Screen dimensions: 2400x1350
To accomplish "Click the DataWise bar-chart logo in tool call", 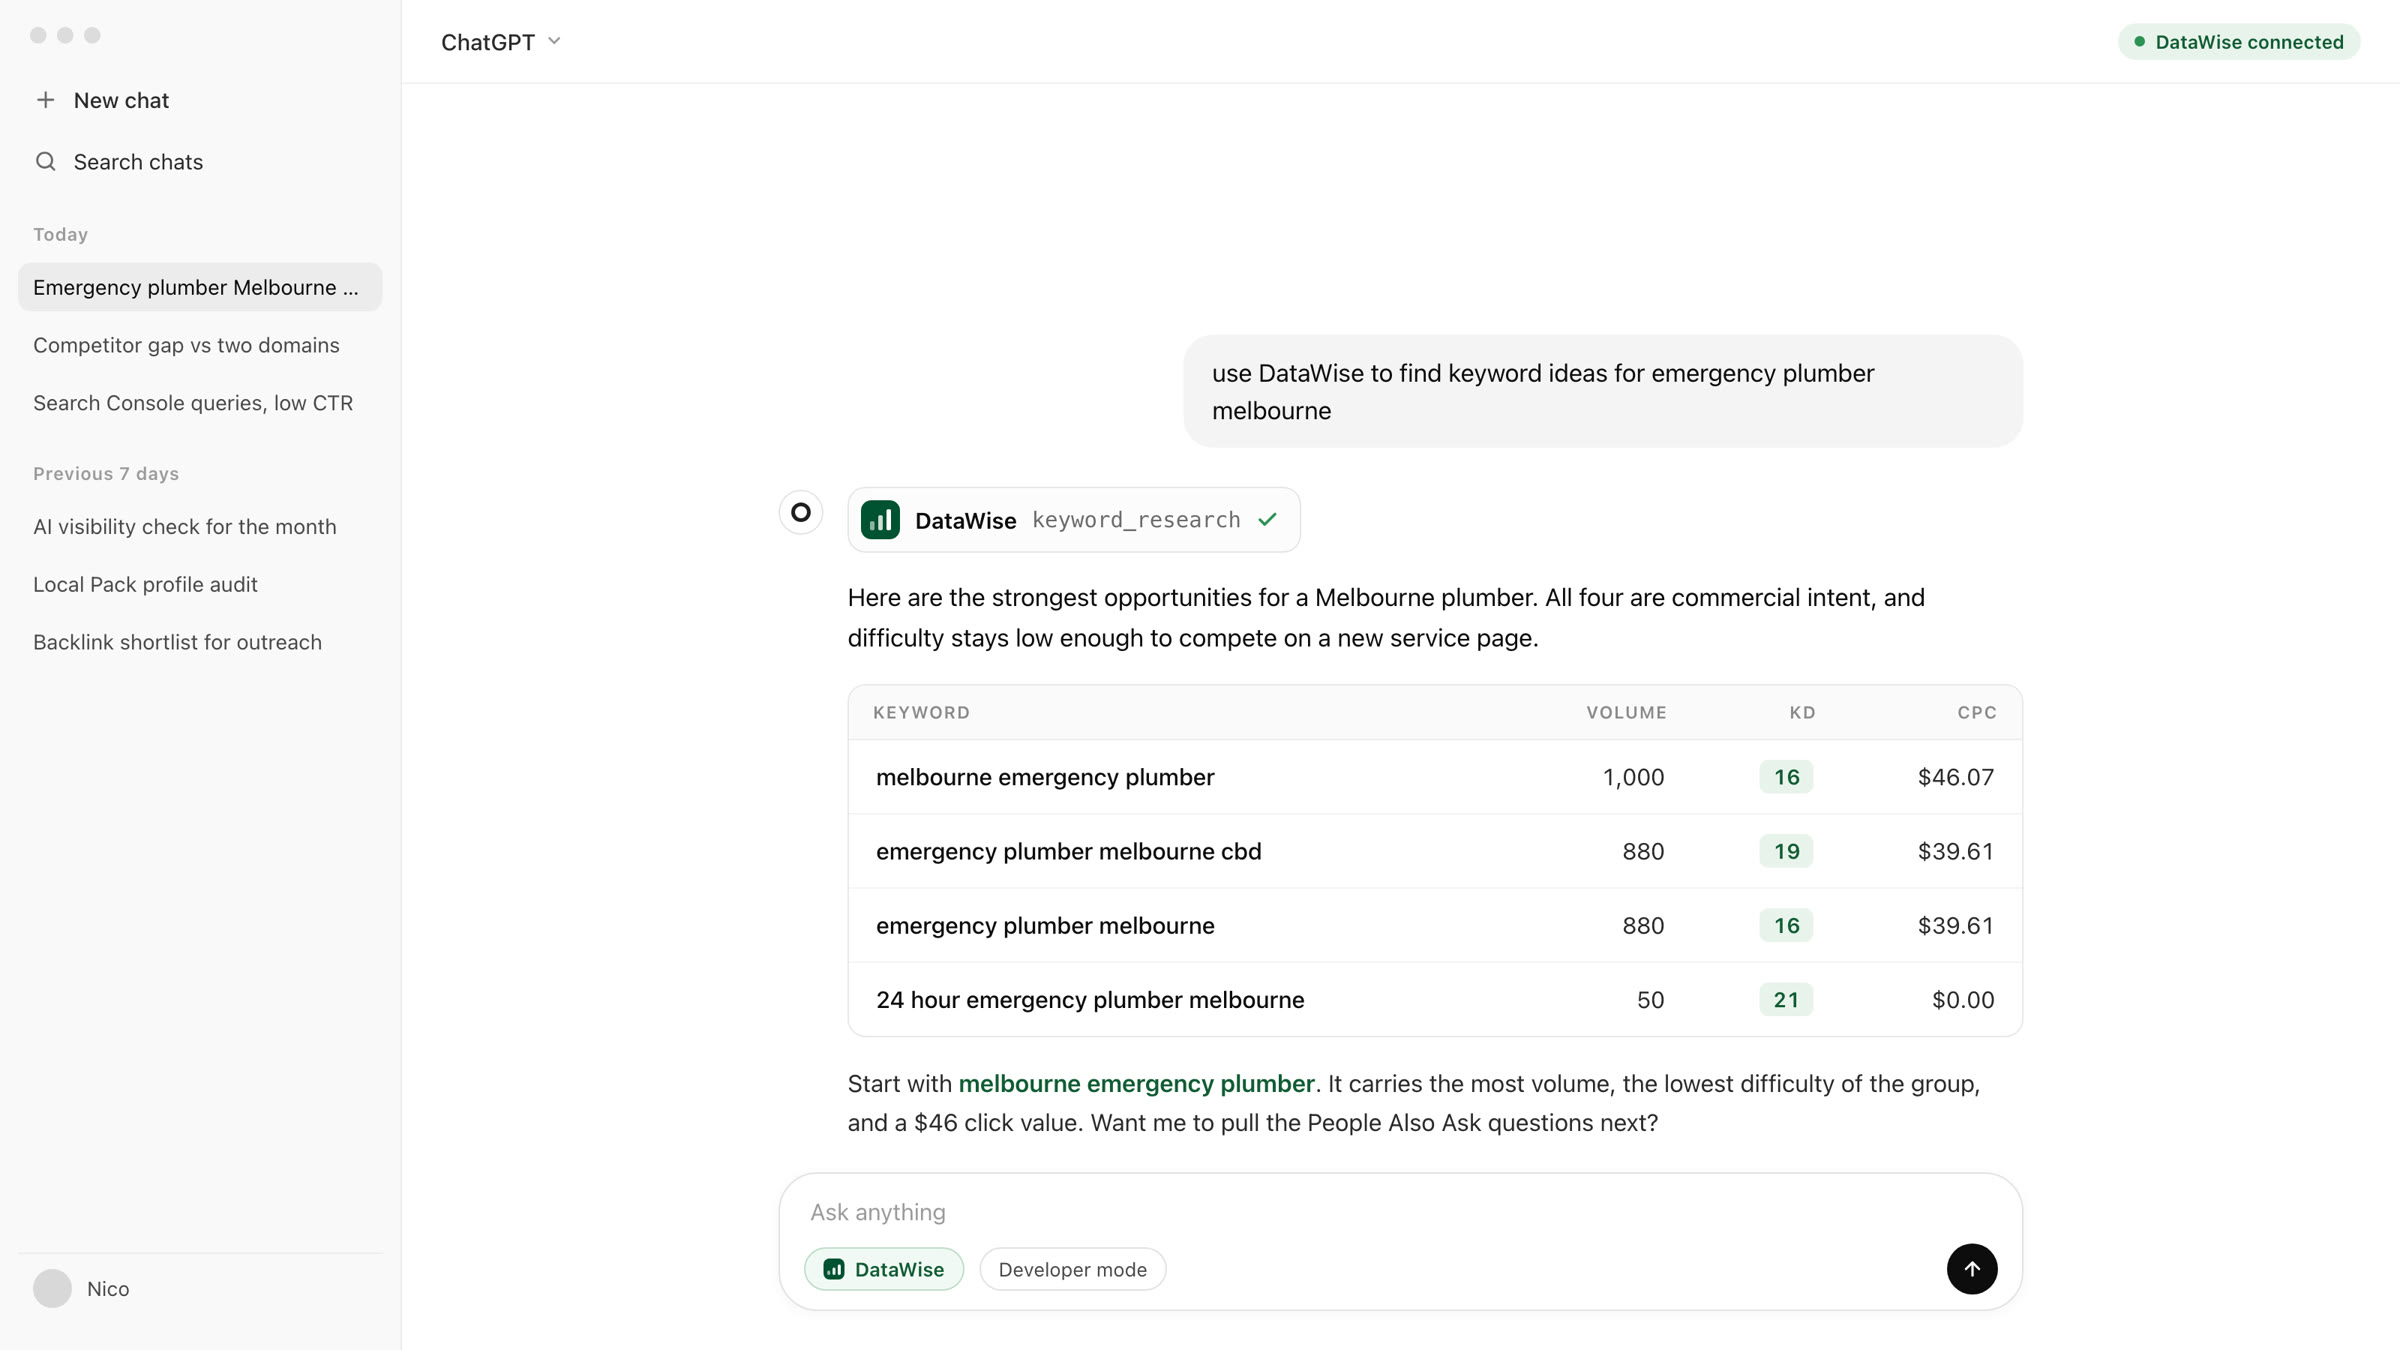I will [880, 520].
